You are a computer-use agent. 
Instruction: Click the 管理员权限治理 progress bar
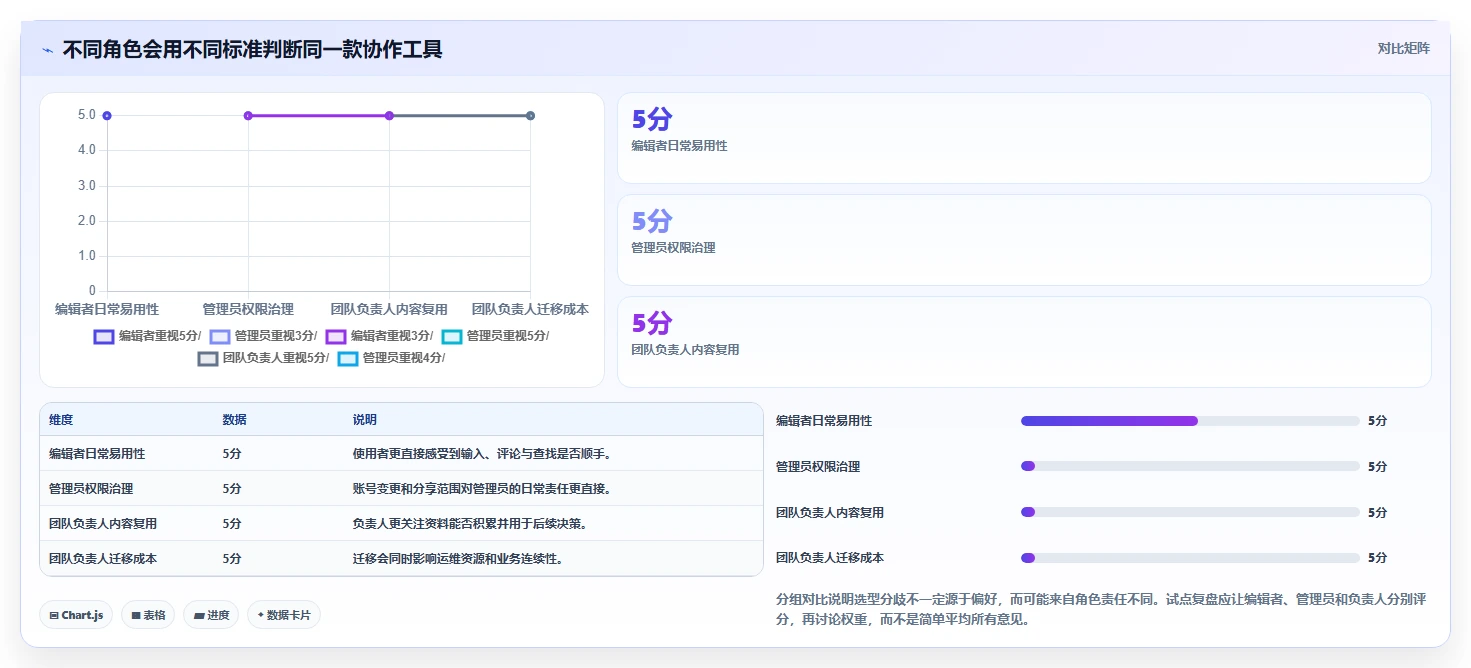(1190, 466)
